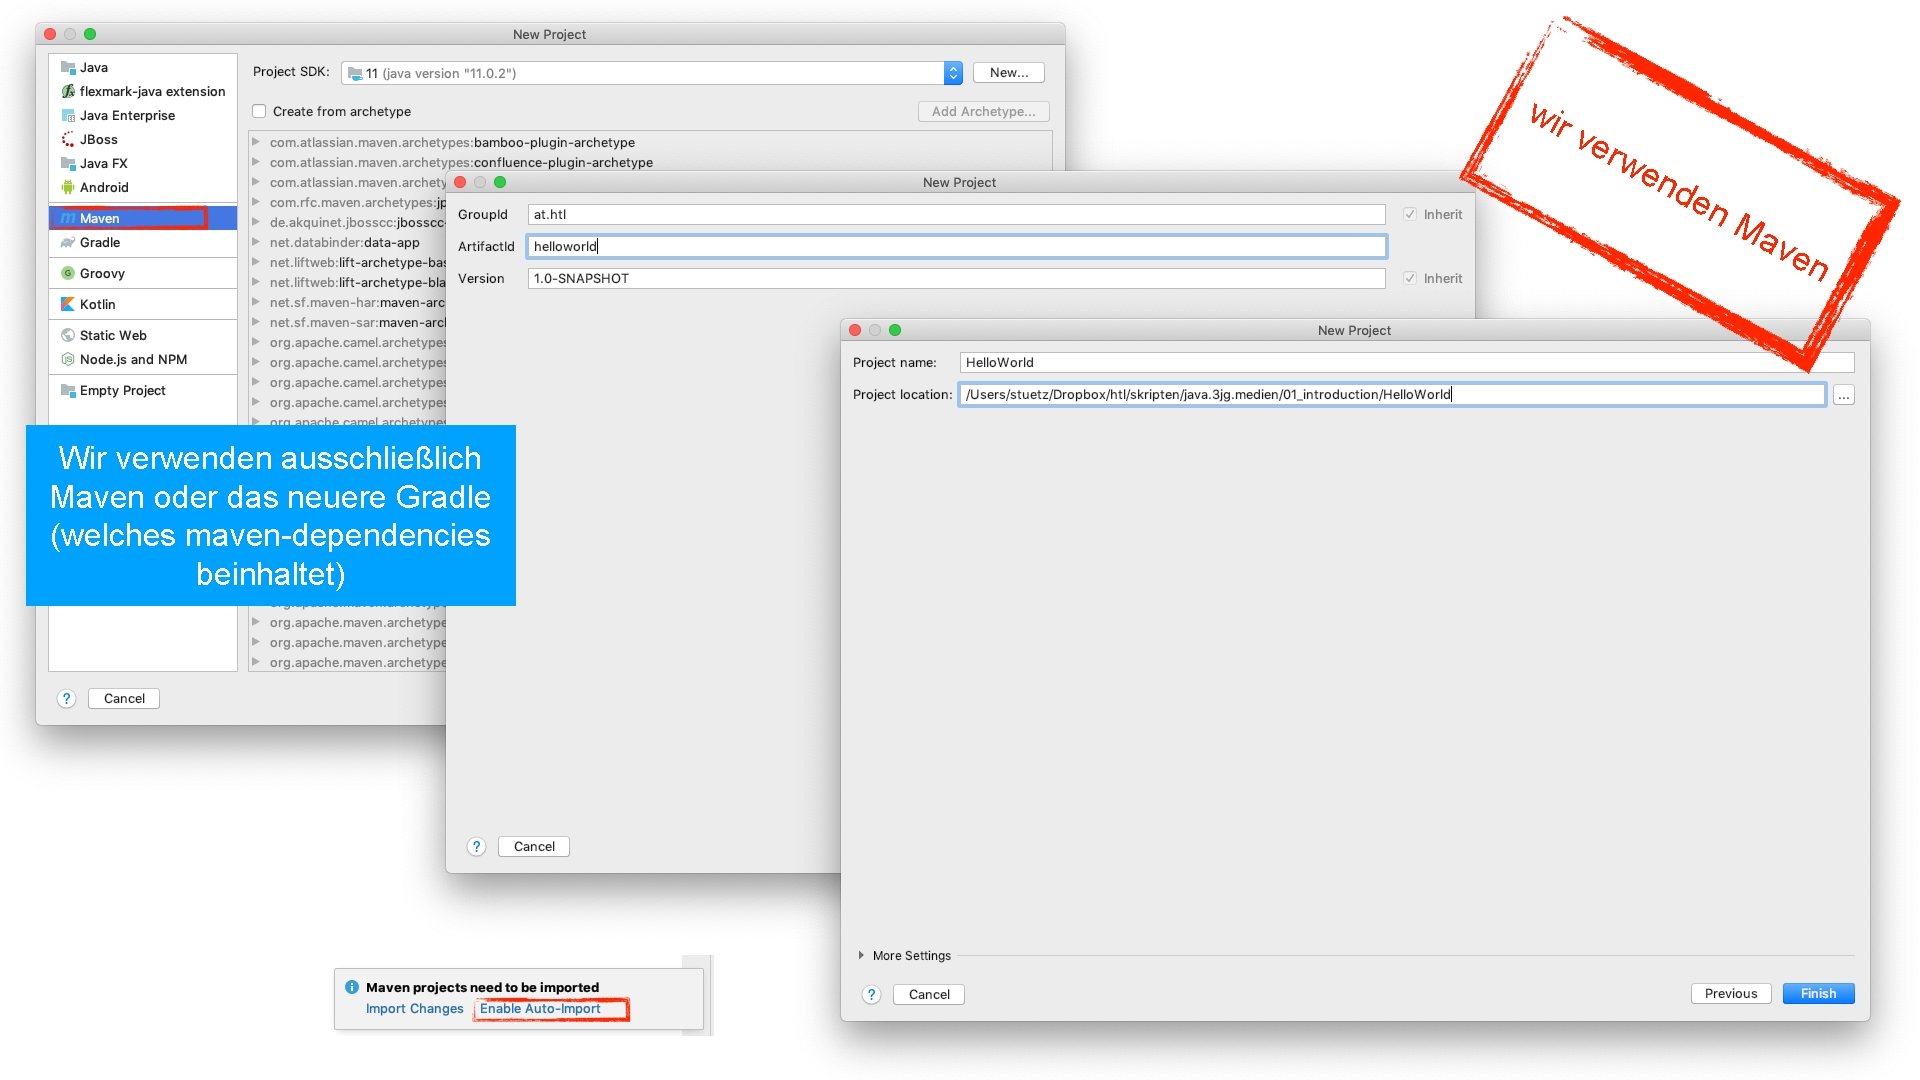The height and width of the screenshot is (1080, 1920).
Task: Focus the GroupId input field
Action: click(x=956, y=214)
